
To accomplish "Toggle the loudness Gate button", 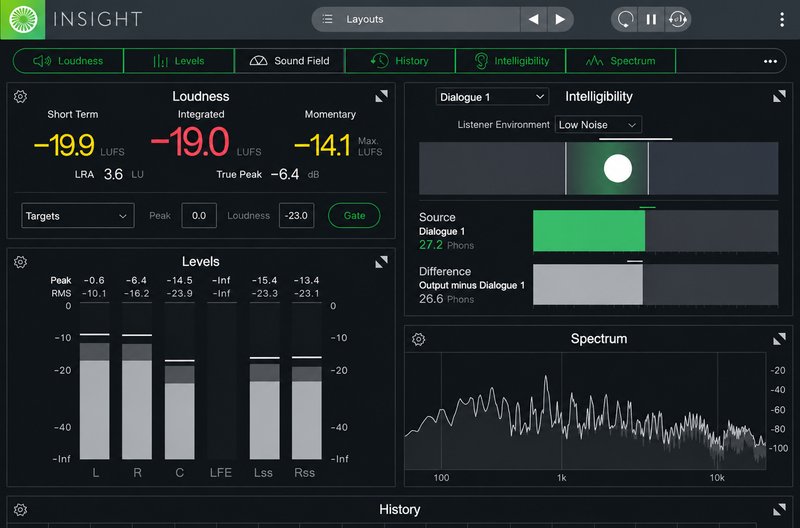I will tap(354, 216).
